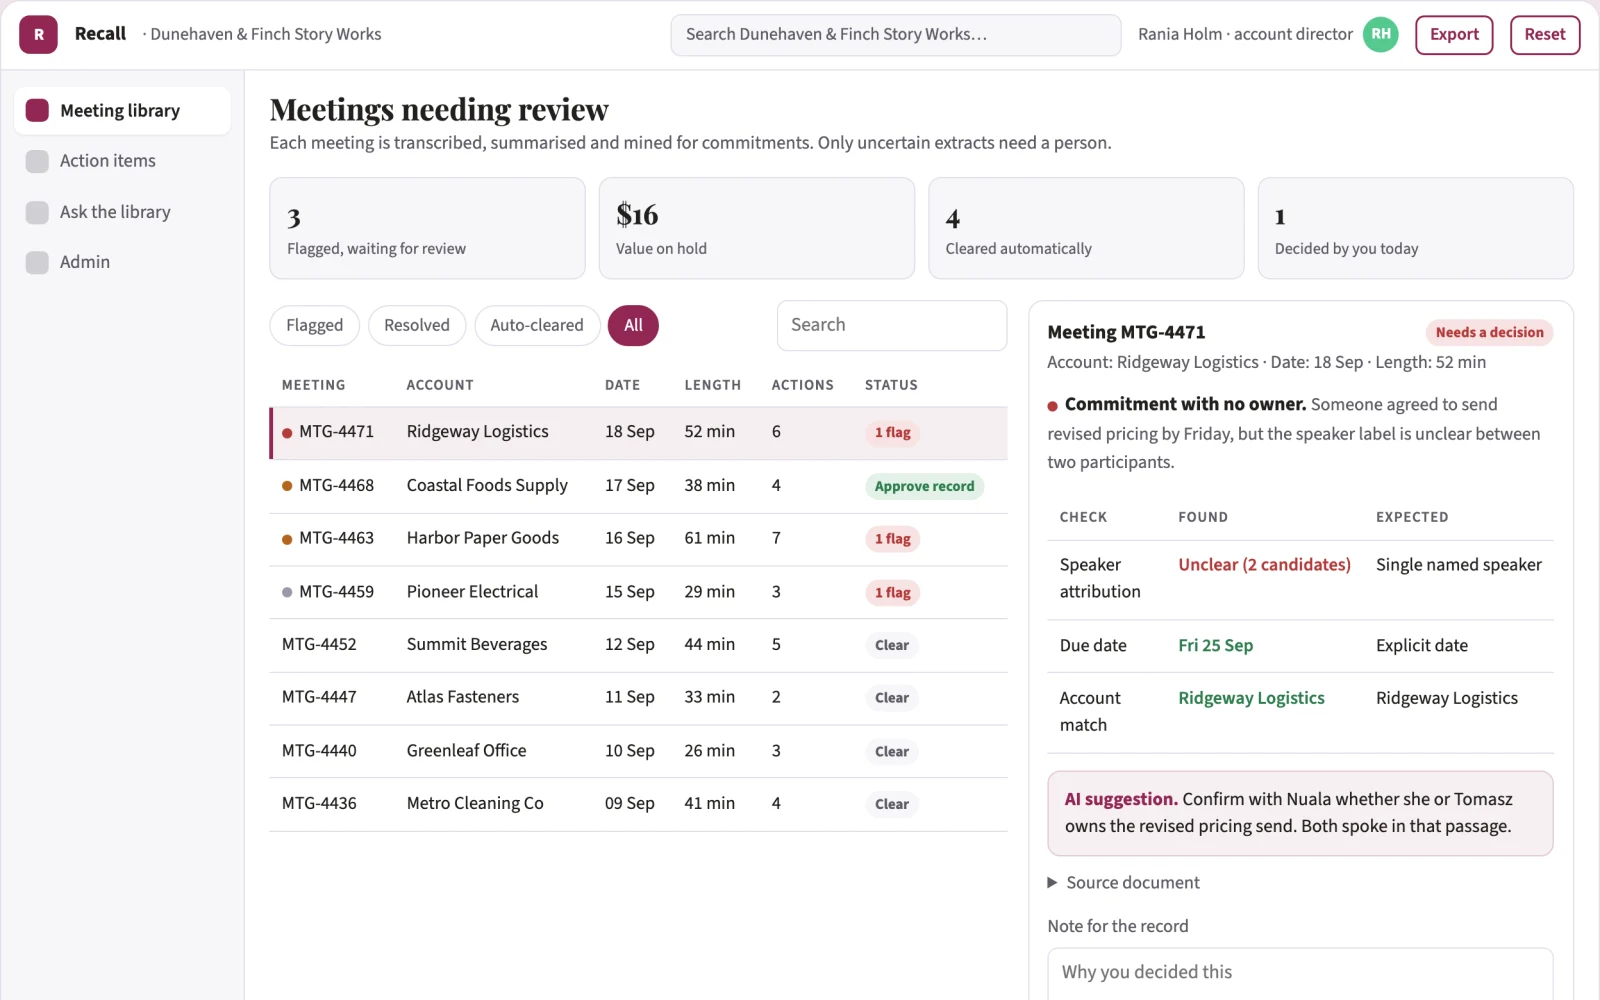This screenshot has height=1000, width=1600.
Task: Click the Needs a decision badge
Action: pyautogui.click(x=1489, y=332)
